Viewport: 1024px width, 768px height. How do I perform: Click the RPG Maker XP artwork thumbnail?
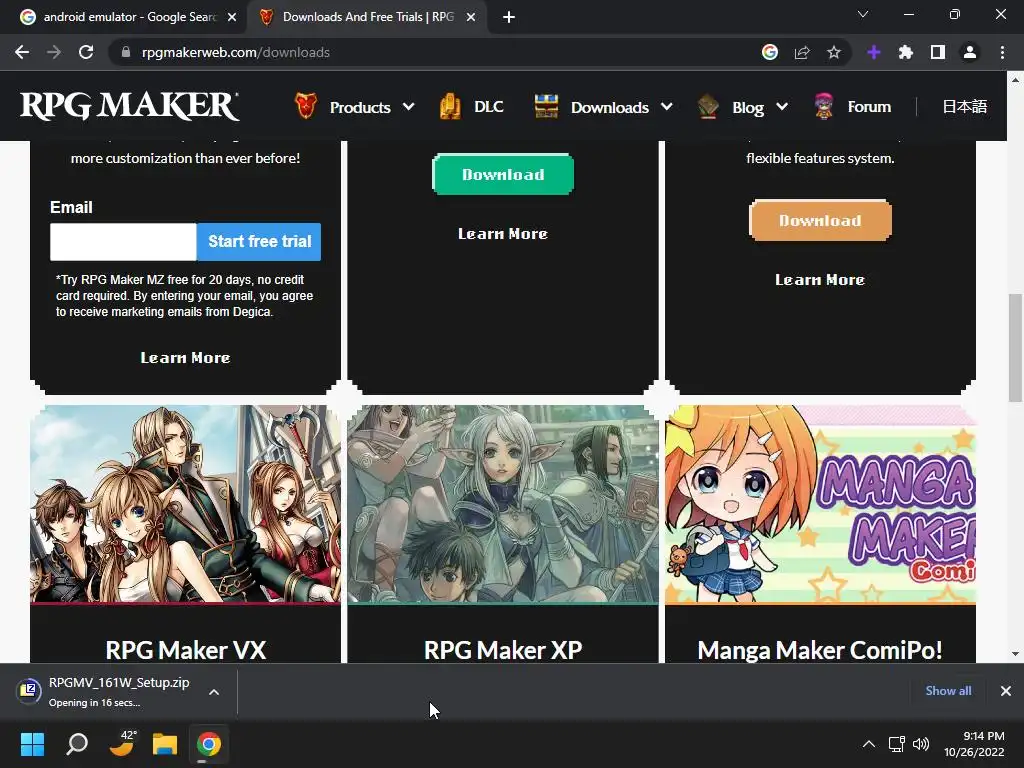click(503, 504)
